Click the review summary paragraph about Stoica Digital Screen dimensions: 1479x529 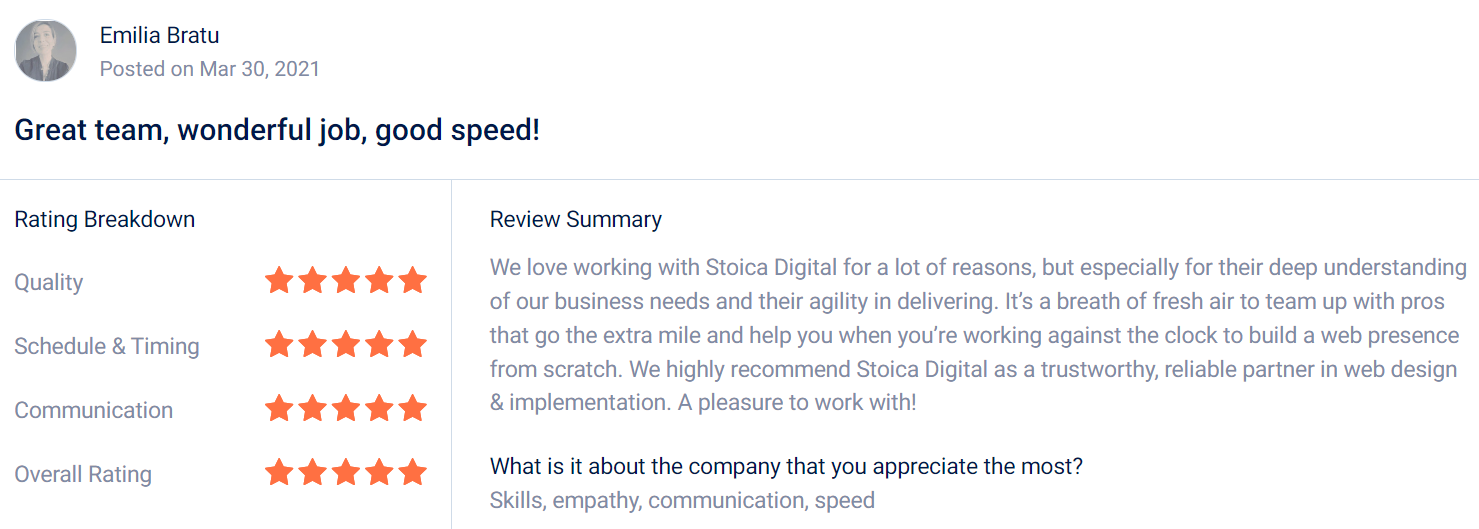coord(978,335)
